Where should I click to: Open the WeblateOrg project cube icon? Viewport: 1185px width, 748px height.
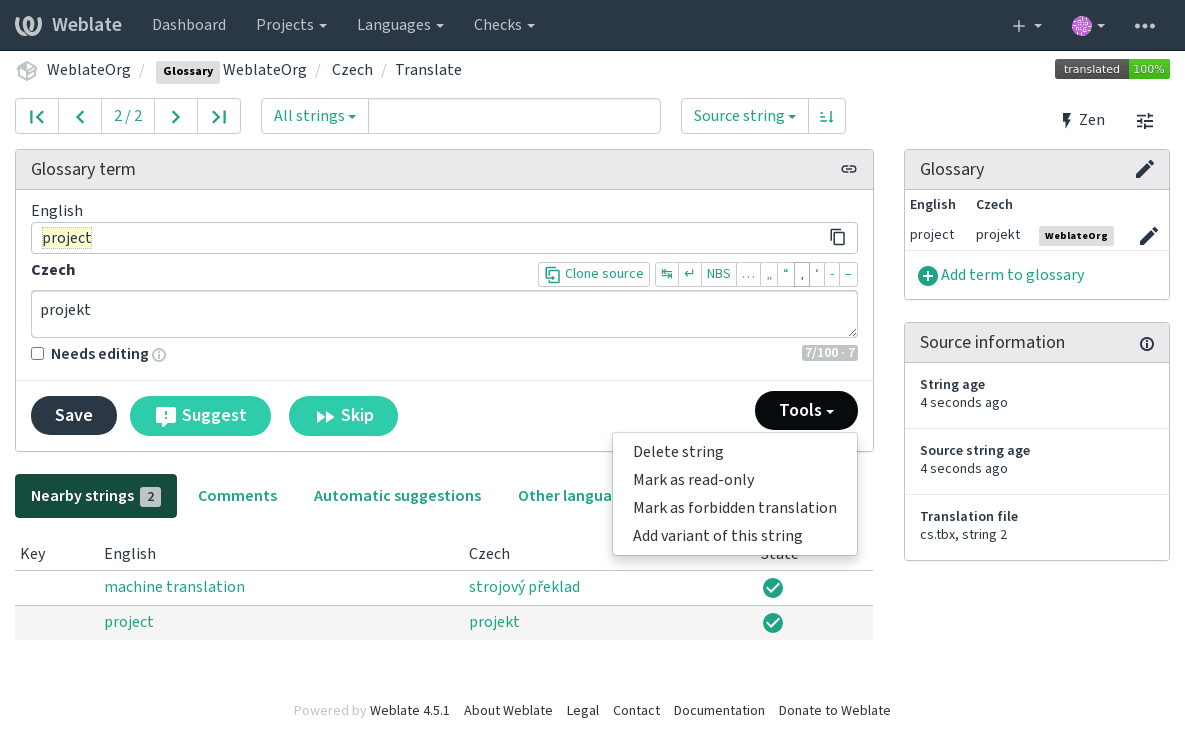point(27,70)
